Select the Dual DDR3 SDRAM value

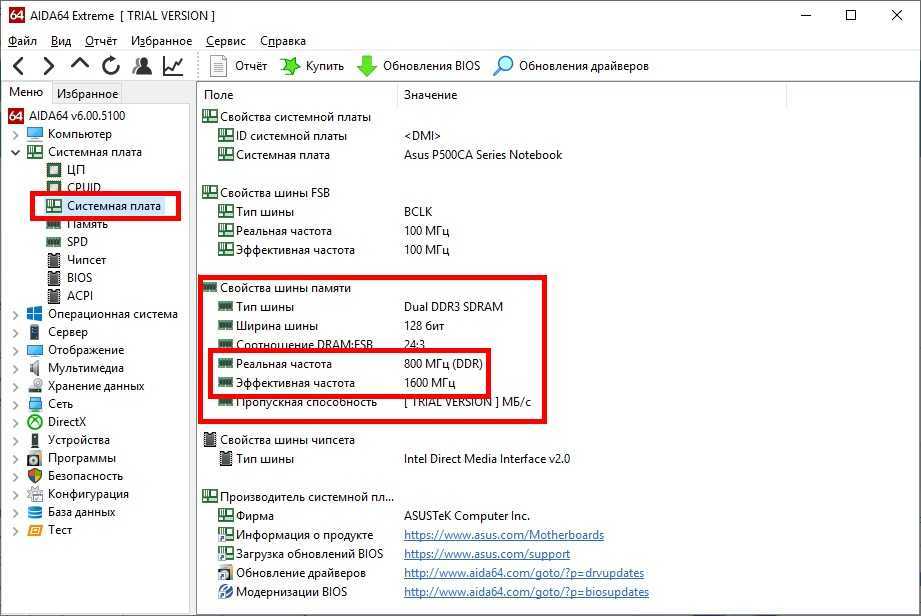pyautogui.click(x=453, y=307)
